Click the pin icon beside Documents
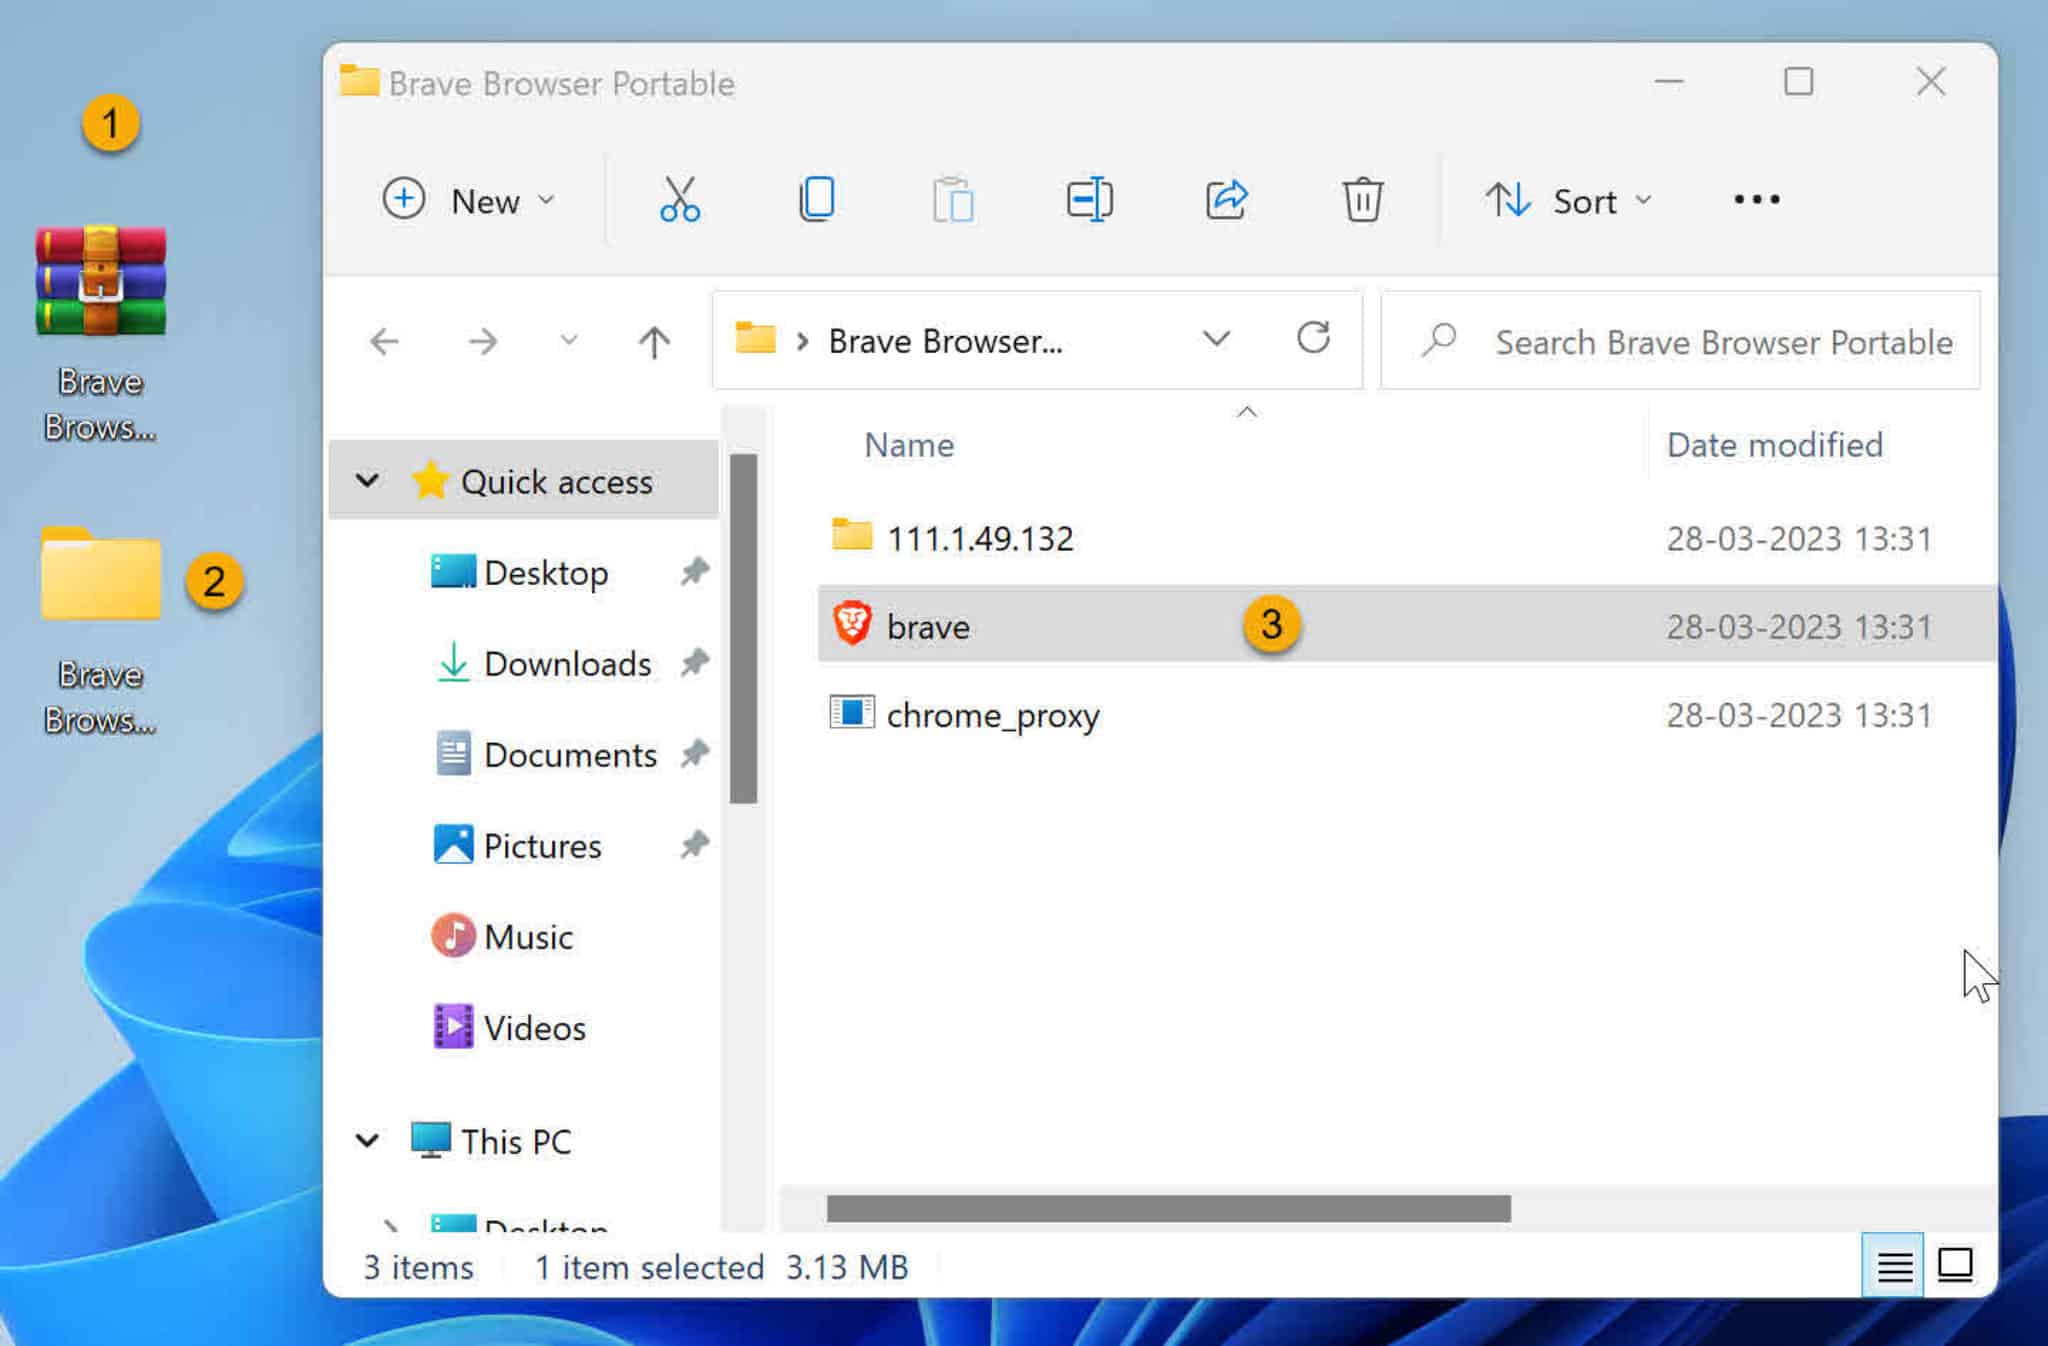The height and width of the screenshot is (1346, 2048). click(695, 753)
